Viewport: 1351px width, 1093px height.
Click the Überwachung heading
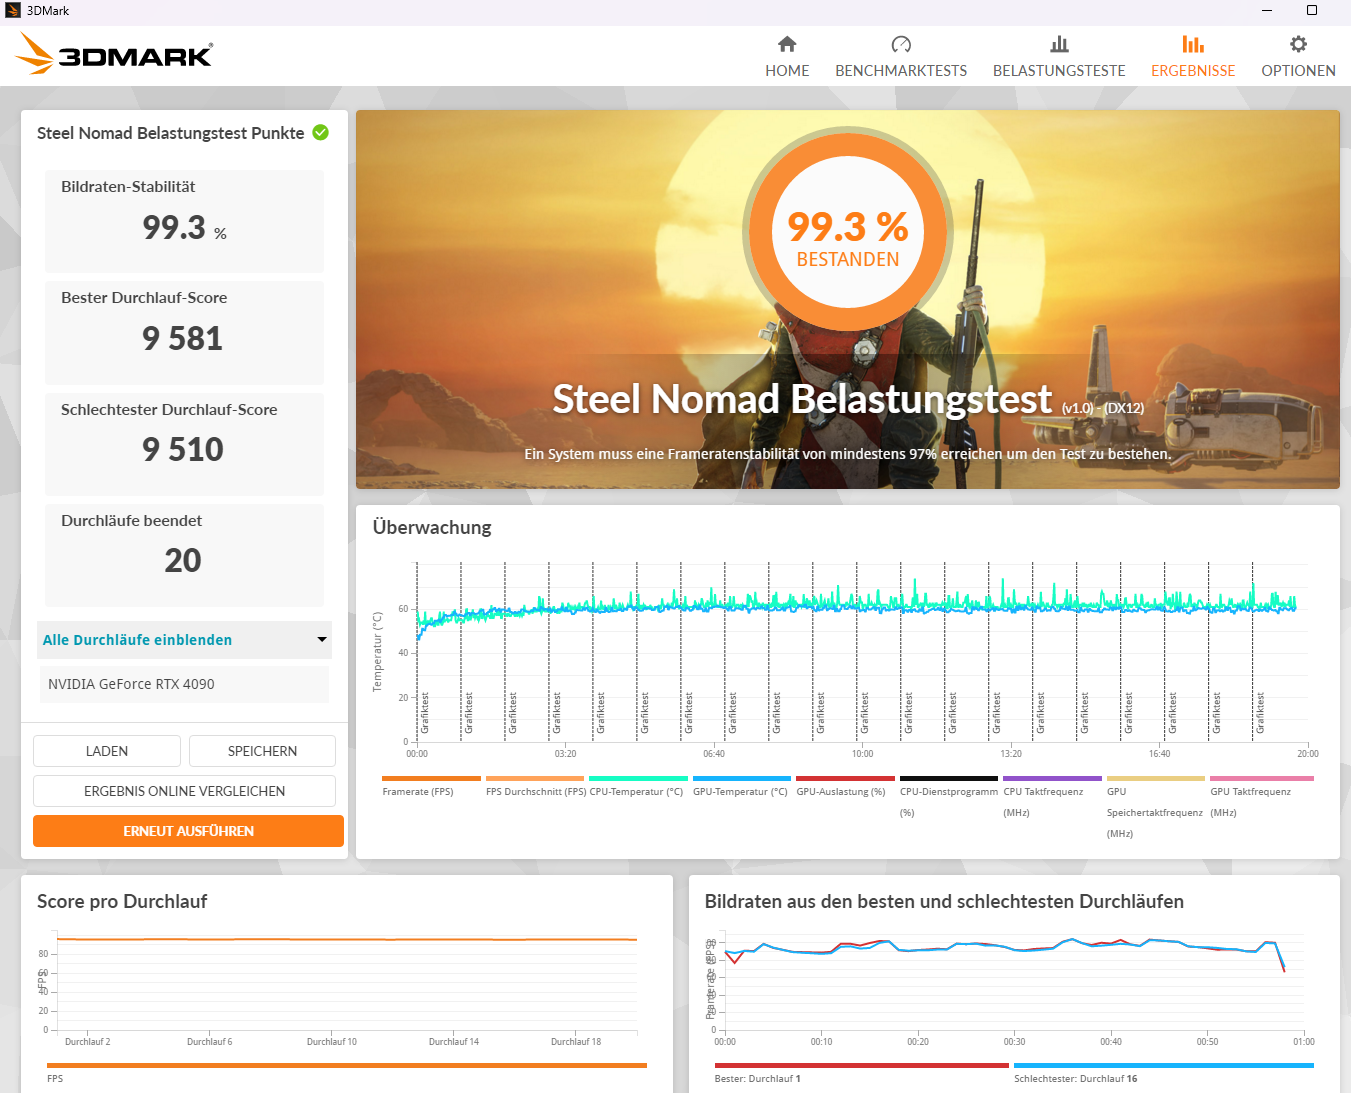pos(432,527)
